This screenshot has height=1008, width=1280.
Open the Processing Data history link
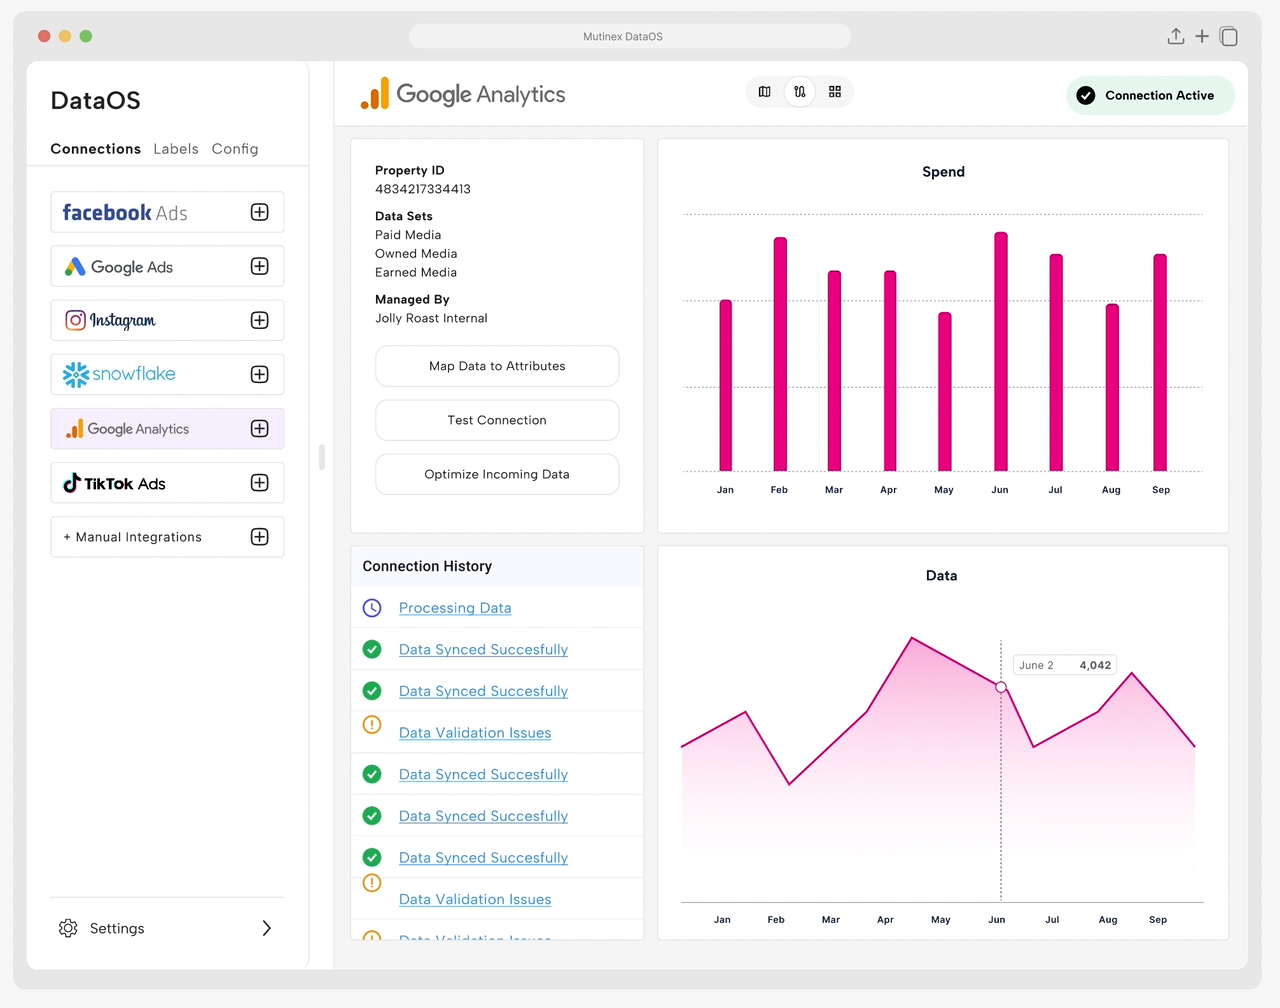[455, 608]
